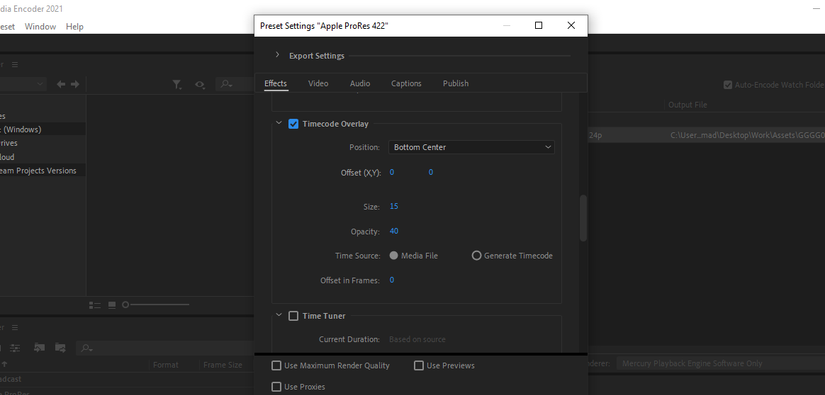Click the Preset Settings vertical scrollbar

pyautogui.click(x=583, y=218)
